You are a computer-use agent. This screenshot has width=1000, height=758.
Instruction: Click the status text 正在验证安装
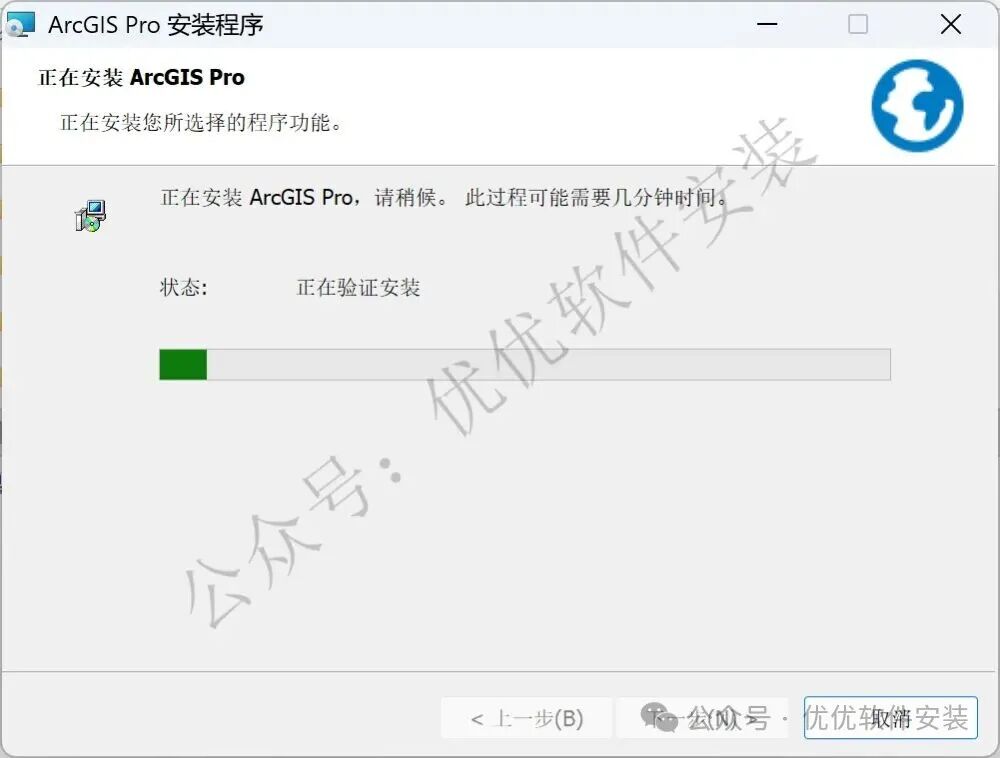point(358,288)
